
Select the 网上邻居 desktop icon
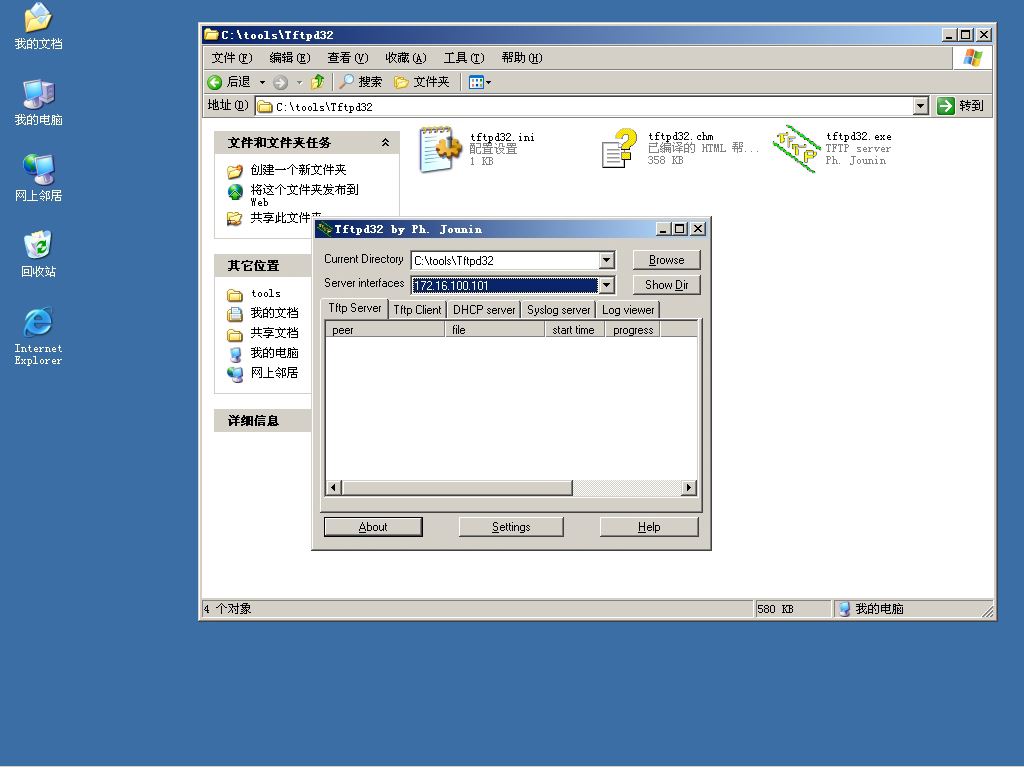tap(38, 178)
